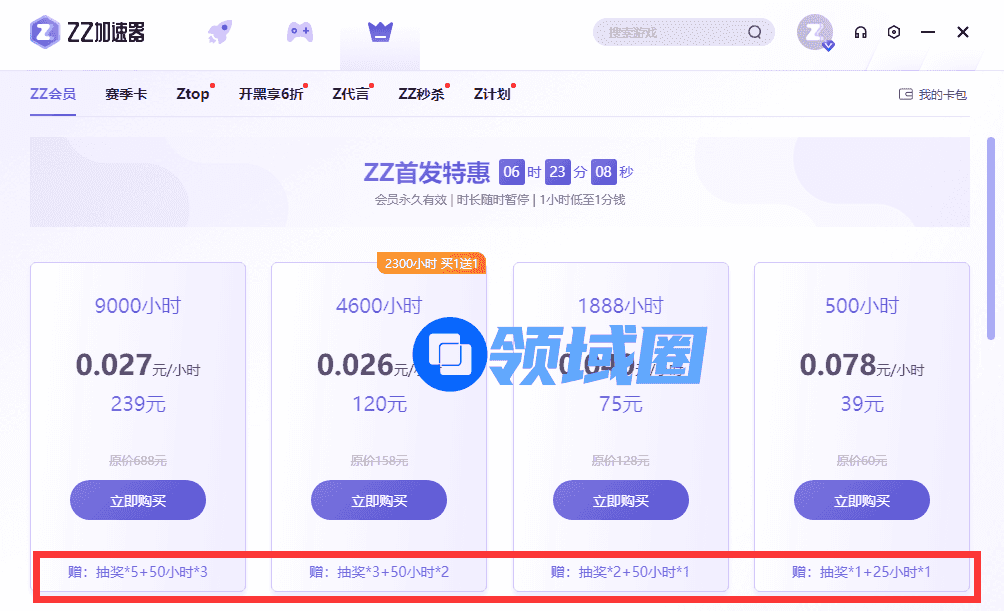
Task: Open the game controller library icon
Action: tap(300, 32)
